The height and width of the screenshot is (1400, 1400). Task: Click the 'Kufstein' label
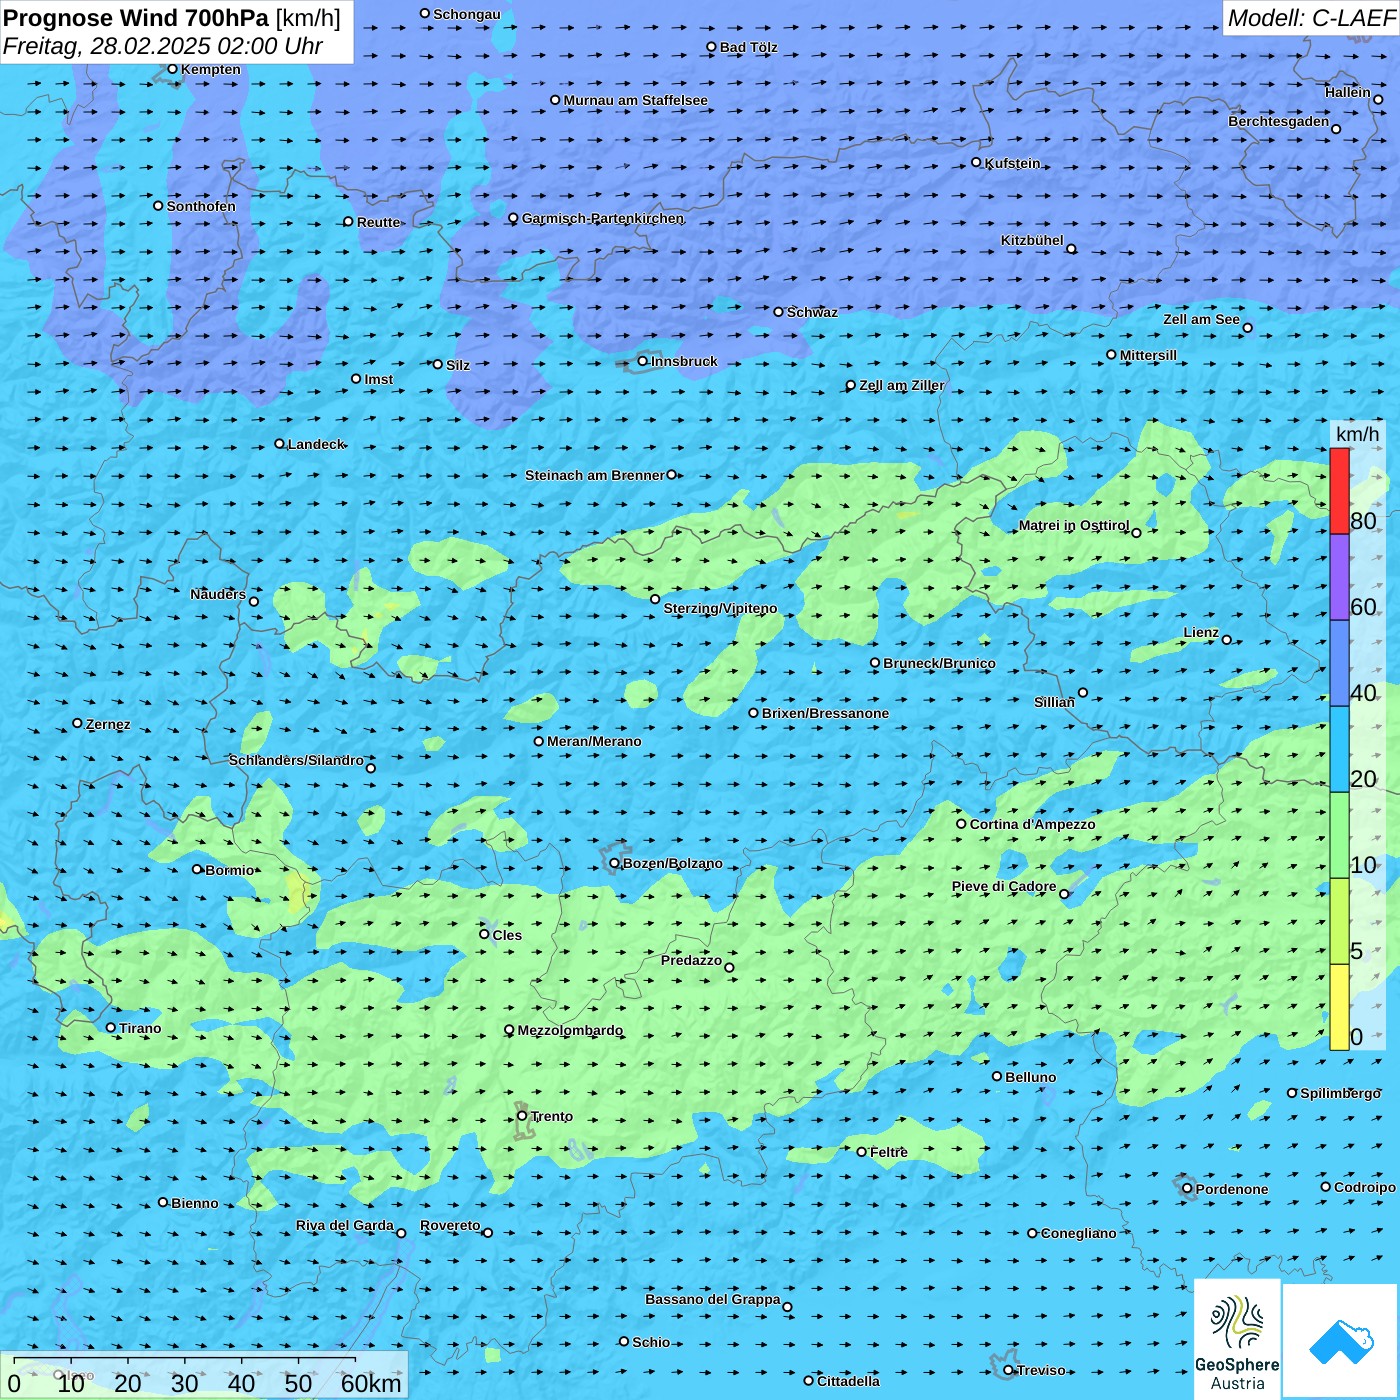point(1012,163)
